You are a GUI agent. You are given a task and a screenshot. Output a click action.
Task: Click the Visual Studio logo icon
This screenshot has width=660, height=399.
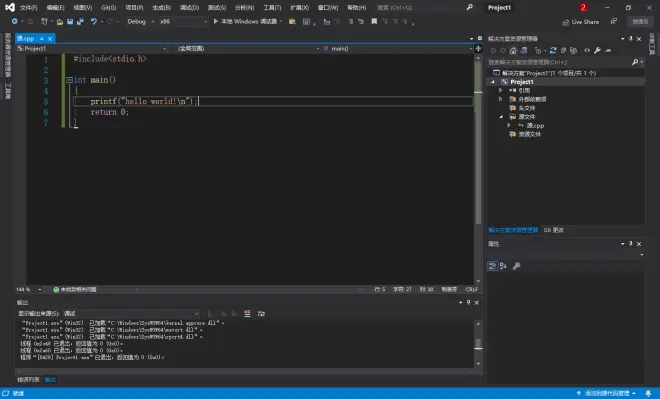10,7
